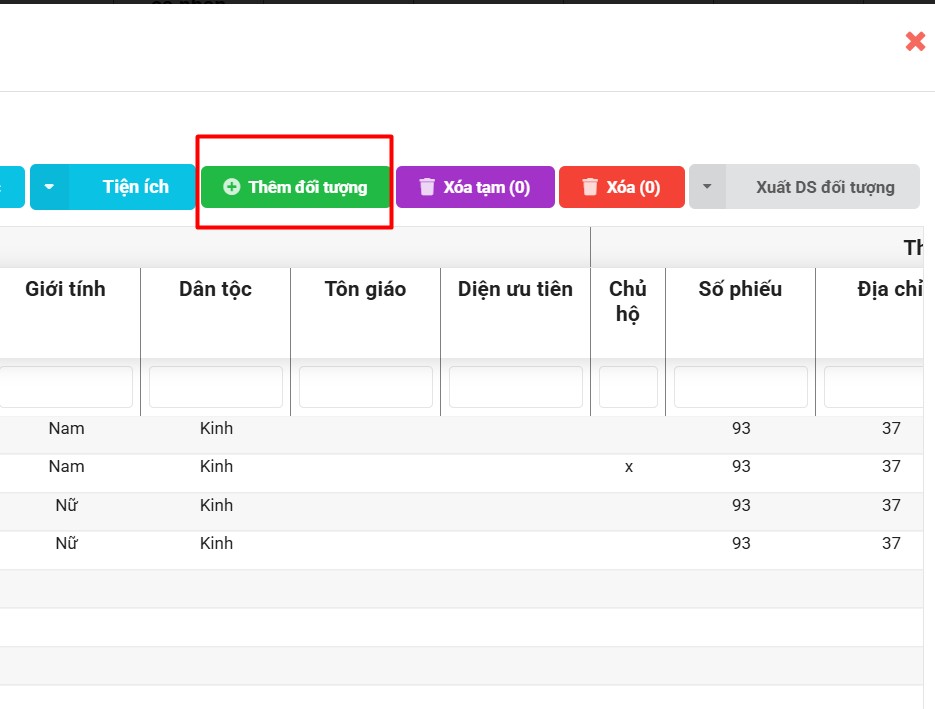This screenshot has height=709, width=935.
Task: Focus the Tôn giáo filter field
Action: pos(365,387)
